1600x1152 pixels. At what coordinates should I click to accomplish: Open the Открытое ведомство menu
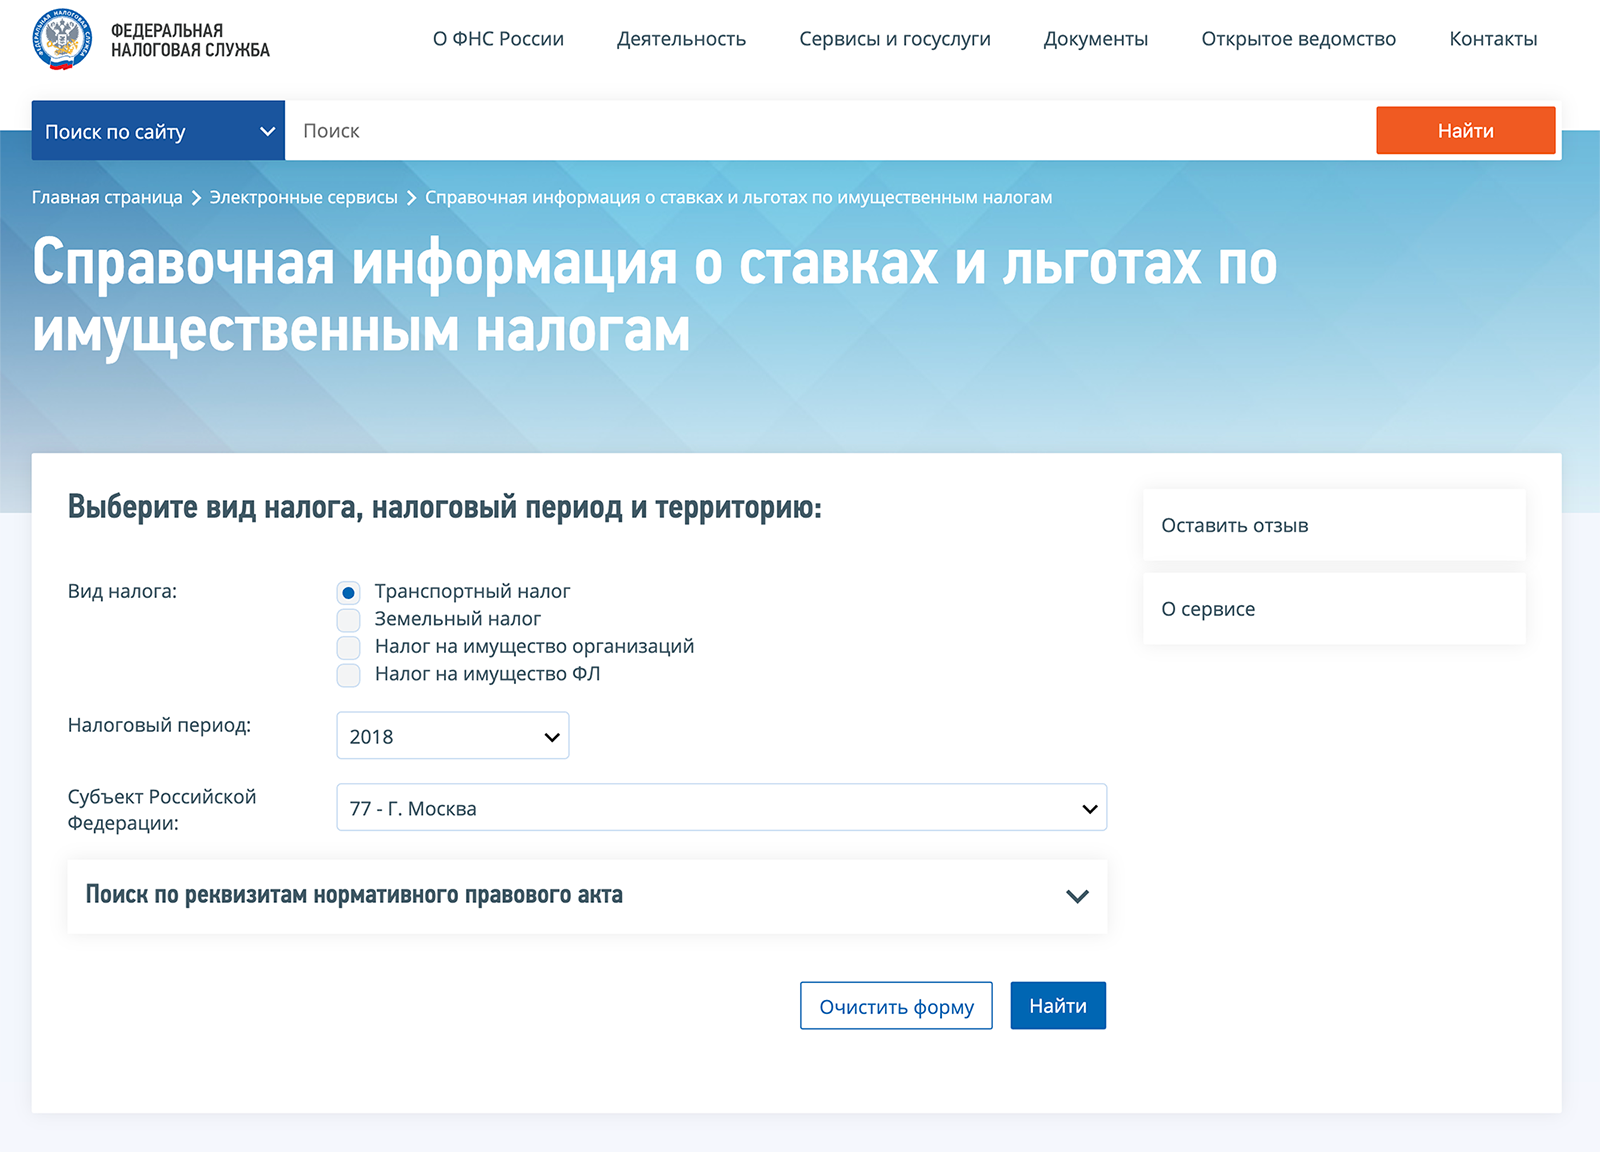pyautogui.click(x=1298, y=39)
